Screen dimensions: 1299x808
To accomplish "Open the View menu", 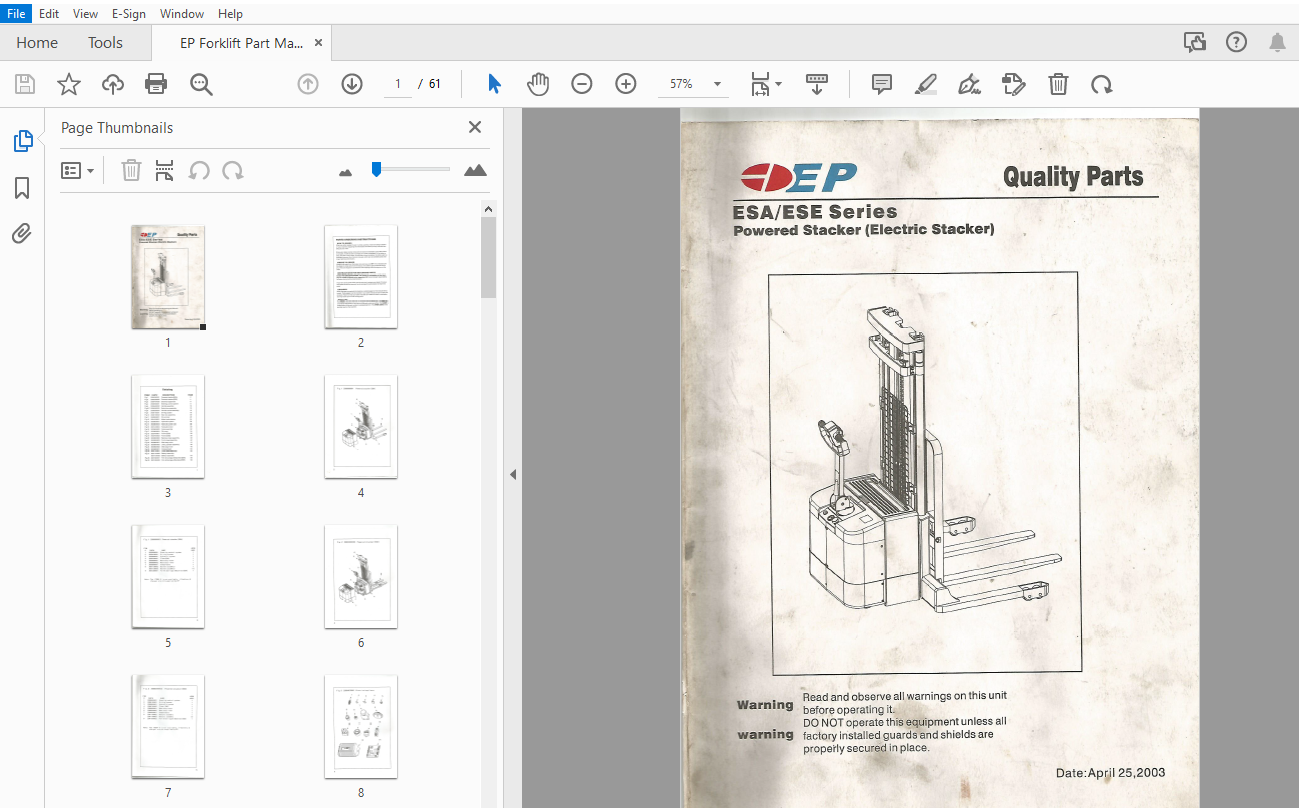I will pos(86,14).
